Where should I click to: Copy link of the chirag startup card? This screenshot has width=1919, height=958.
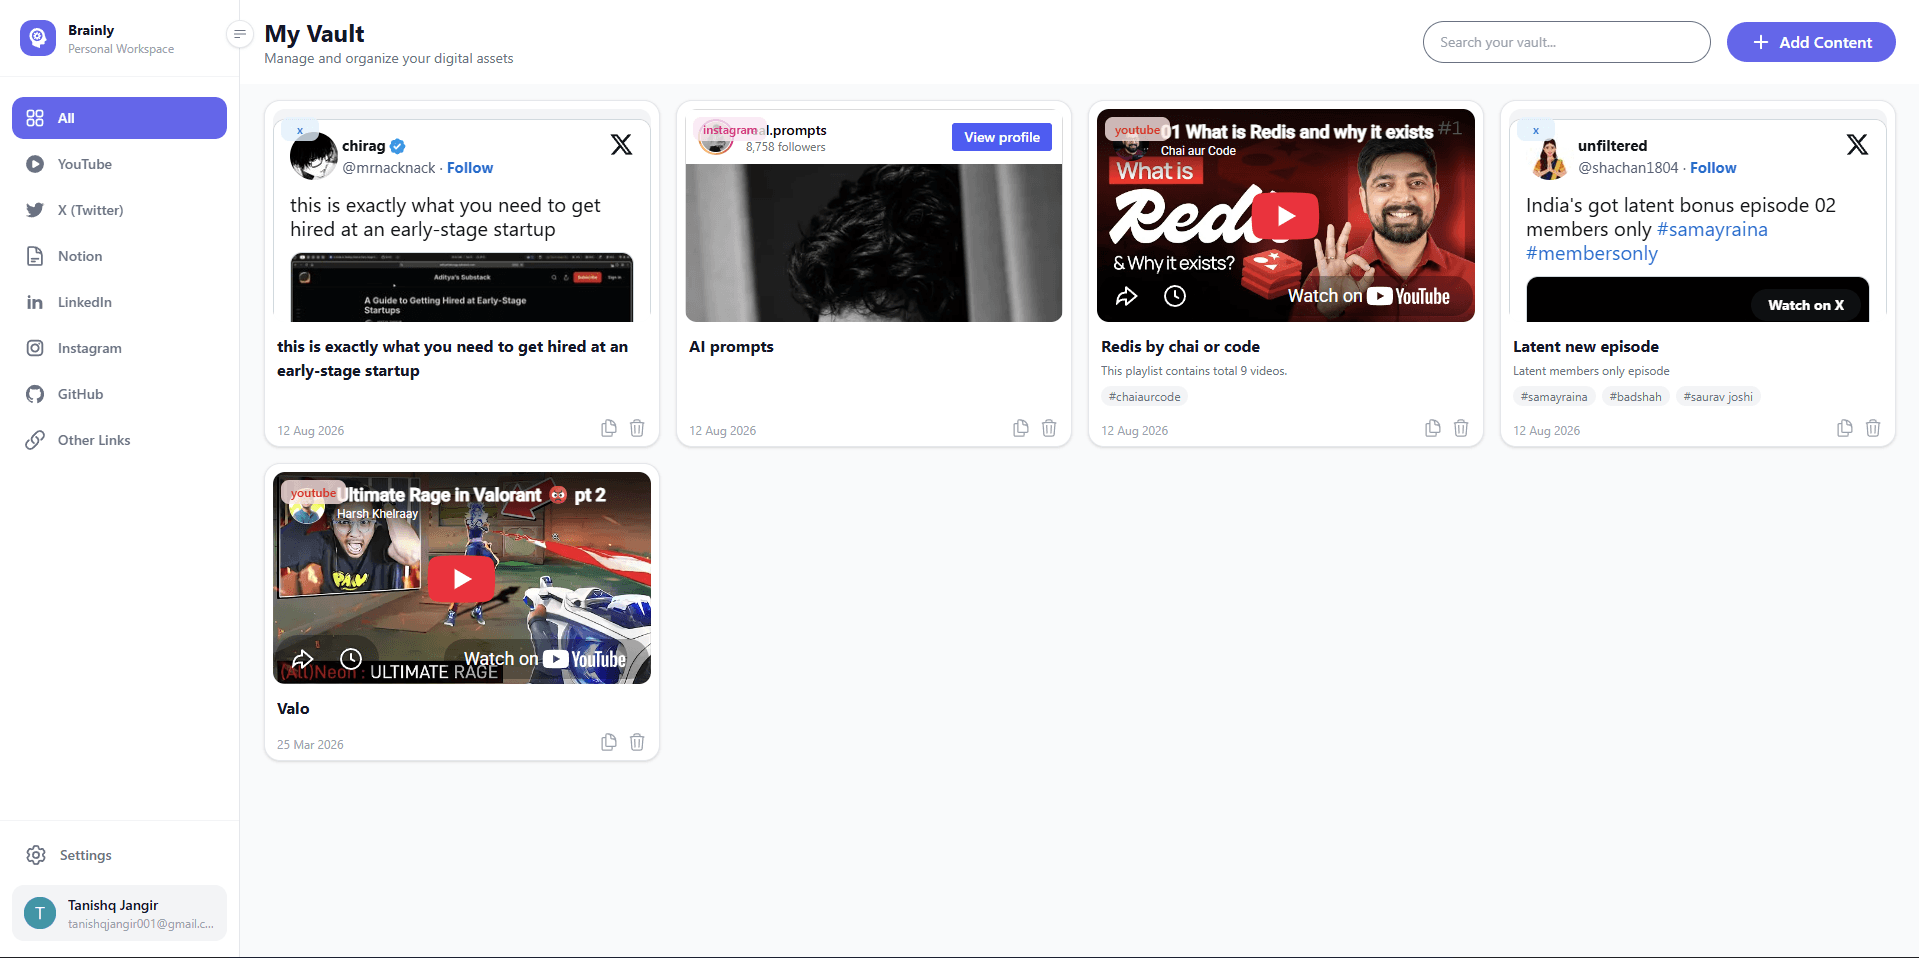[x=608, y=428]
